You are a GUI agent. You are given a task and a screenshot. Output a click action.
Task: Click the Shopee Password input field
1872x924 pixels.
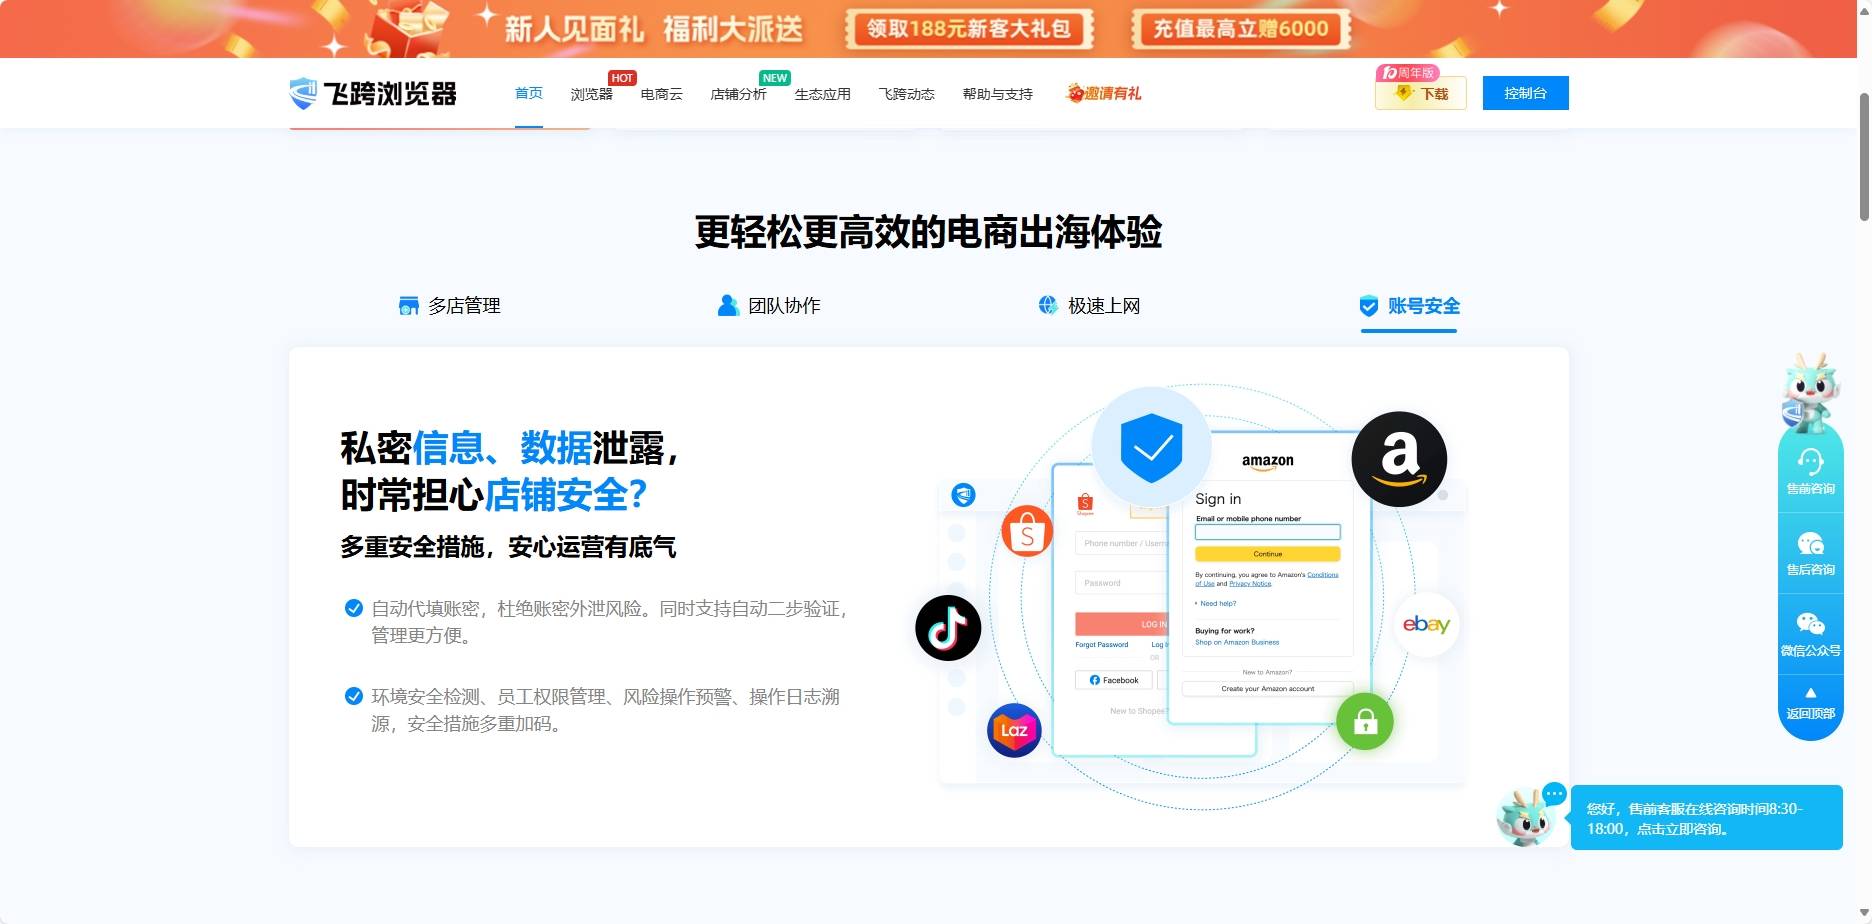click(x=1120, y=583)
